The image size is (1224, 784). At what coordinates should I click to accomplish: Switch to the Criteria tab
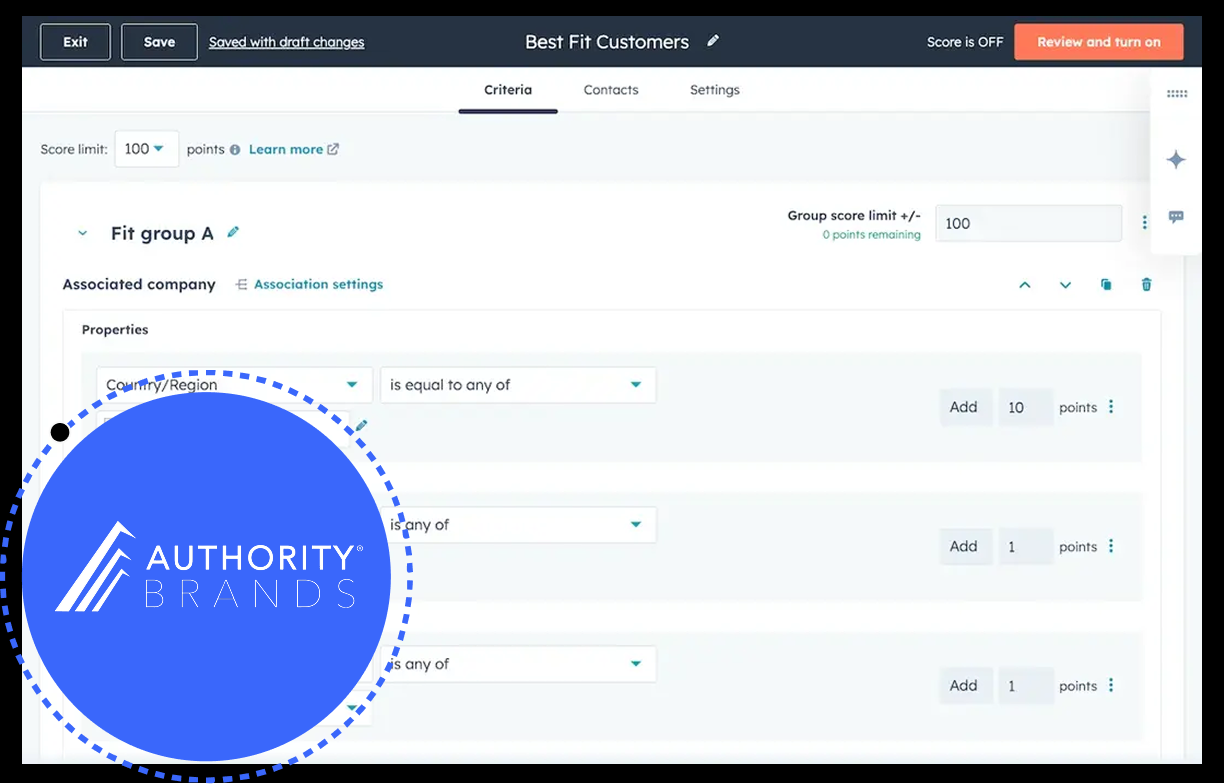(508, 90)
